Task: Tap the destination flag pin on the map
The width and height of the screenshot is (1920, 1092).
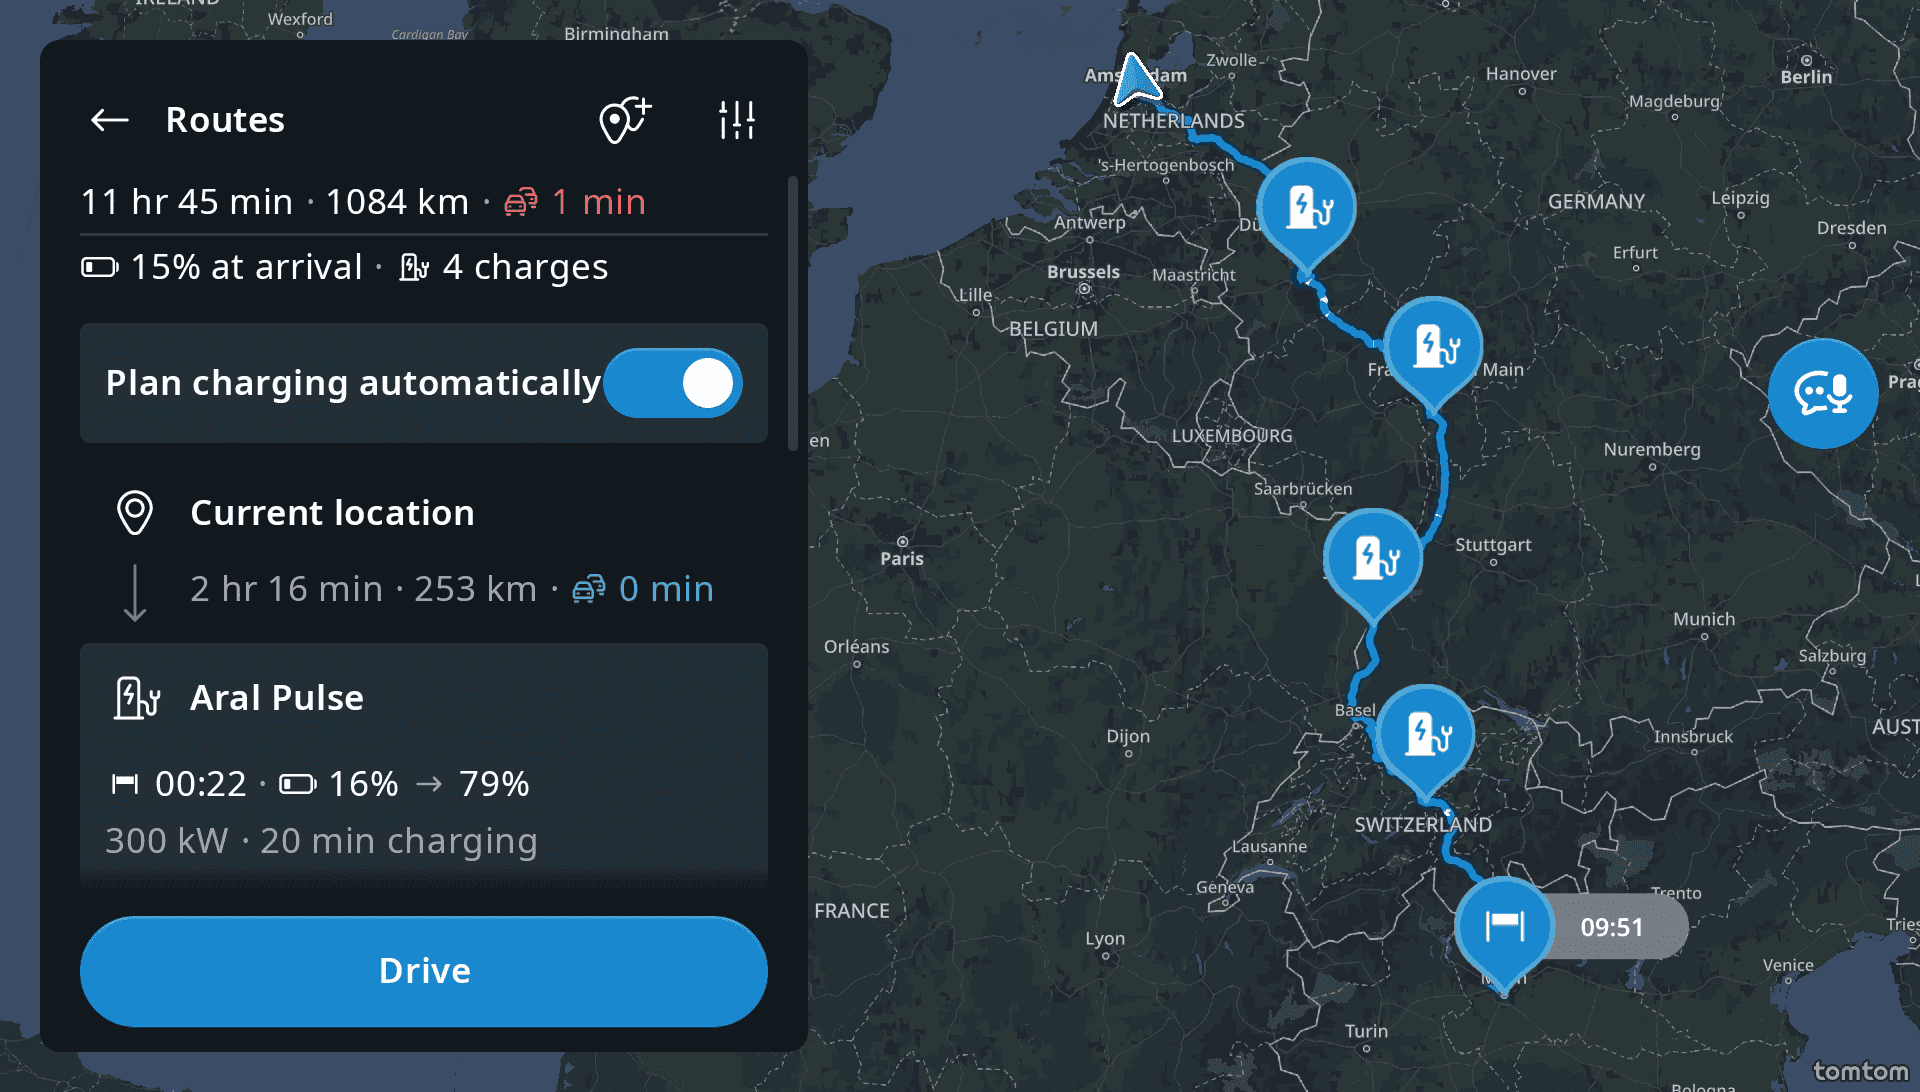Action: click(x=1504, y=926)
